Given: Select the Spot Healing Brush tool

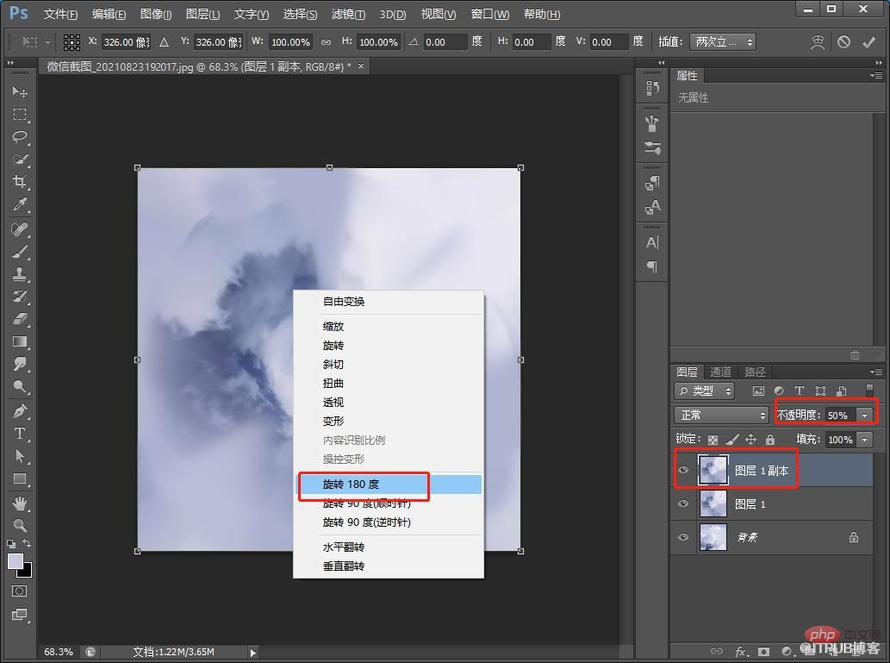Looking at the screenshot, I should [20, 230].
